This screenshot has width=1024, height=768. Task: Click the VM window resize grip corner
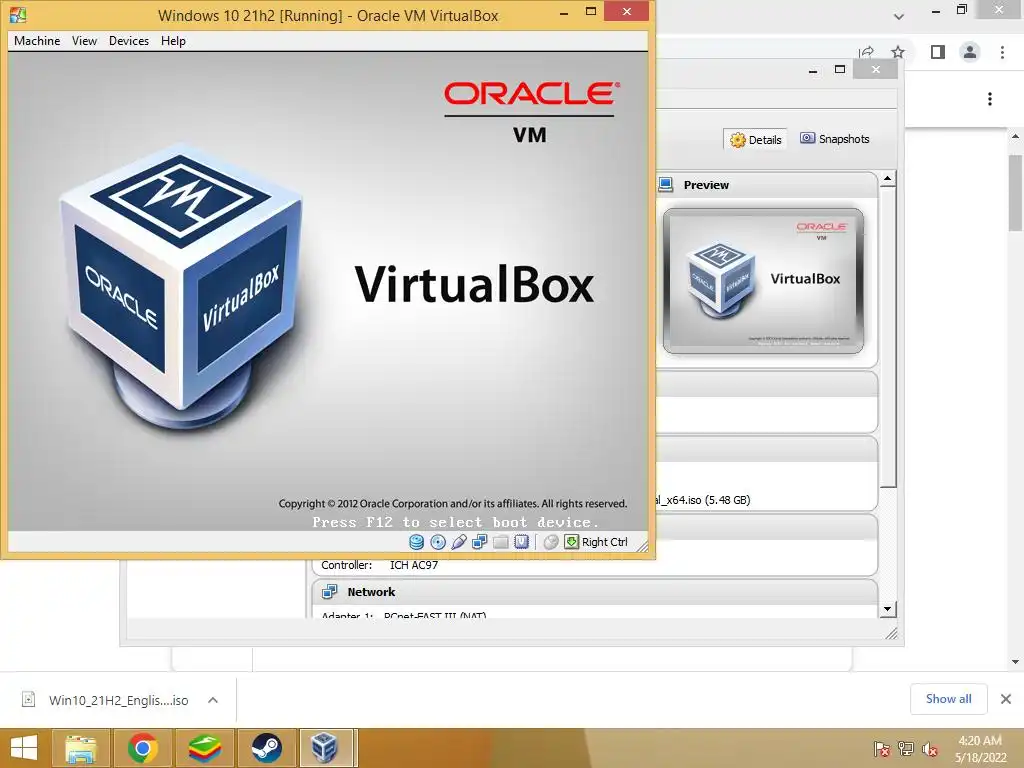tap(643, 547)
